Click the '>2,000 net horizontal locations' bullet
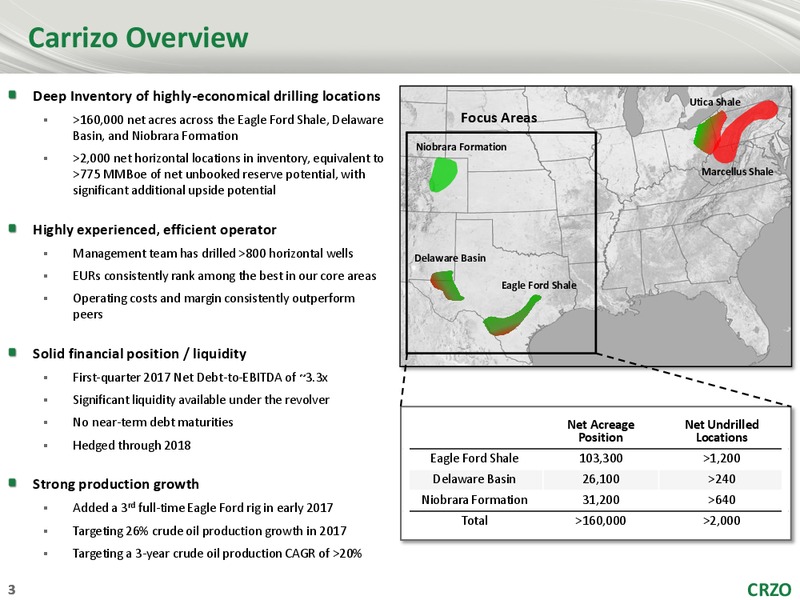The image size is (800, 600). tap(228, 174)
